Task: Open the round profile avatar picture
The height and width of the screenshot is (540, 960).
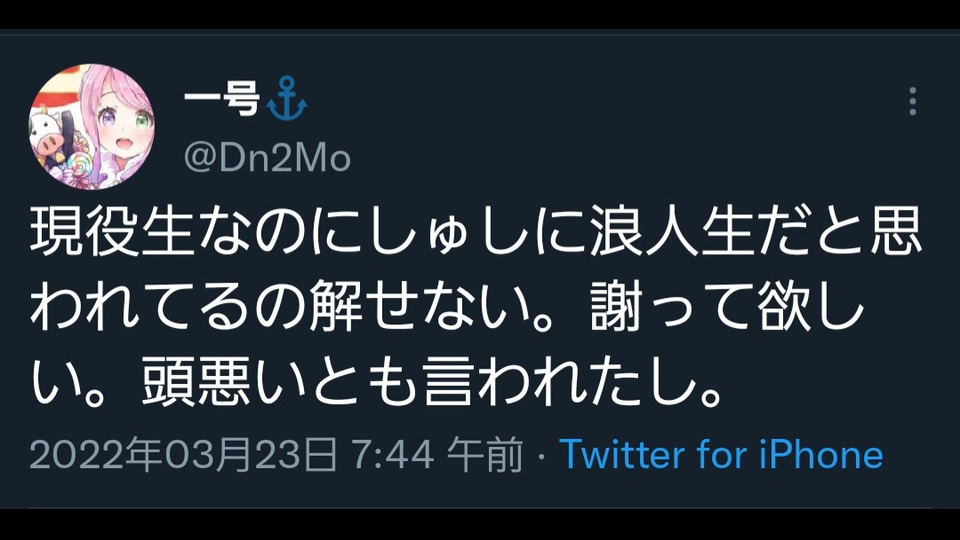Action: (92, 126)
